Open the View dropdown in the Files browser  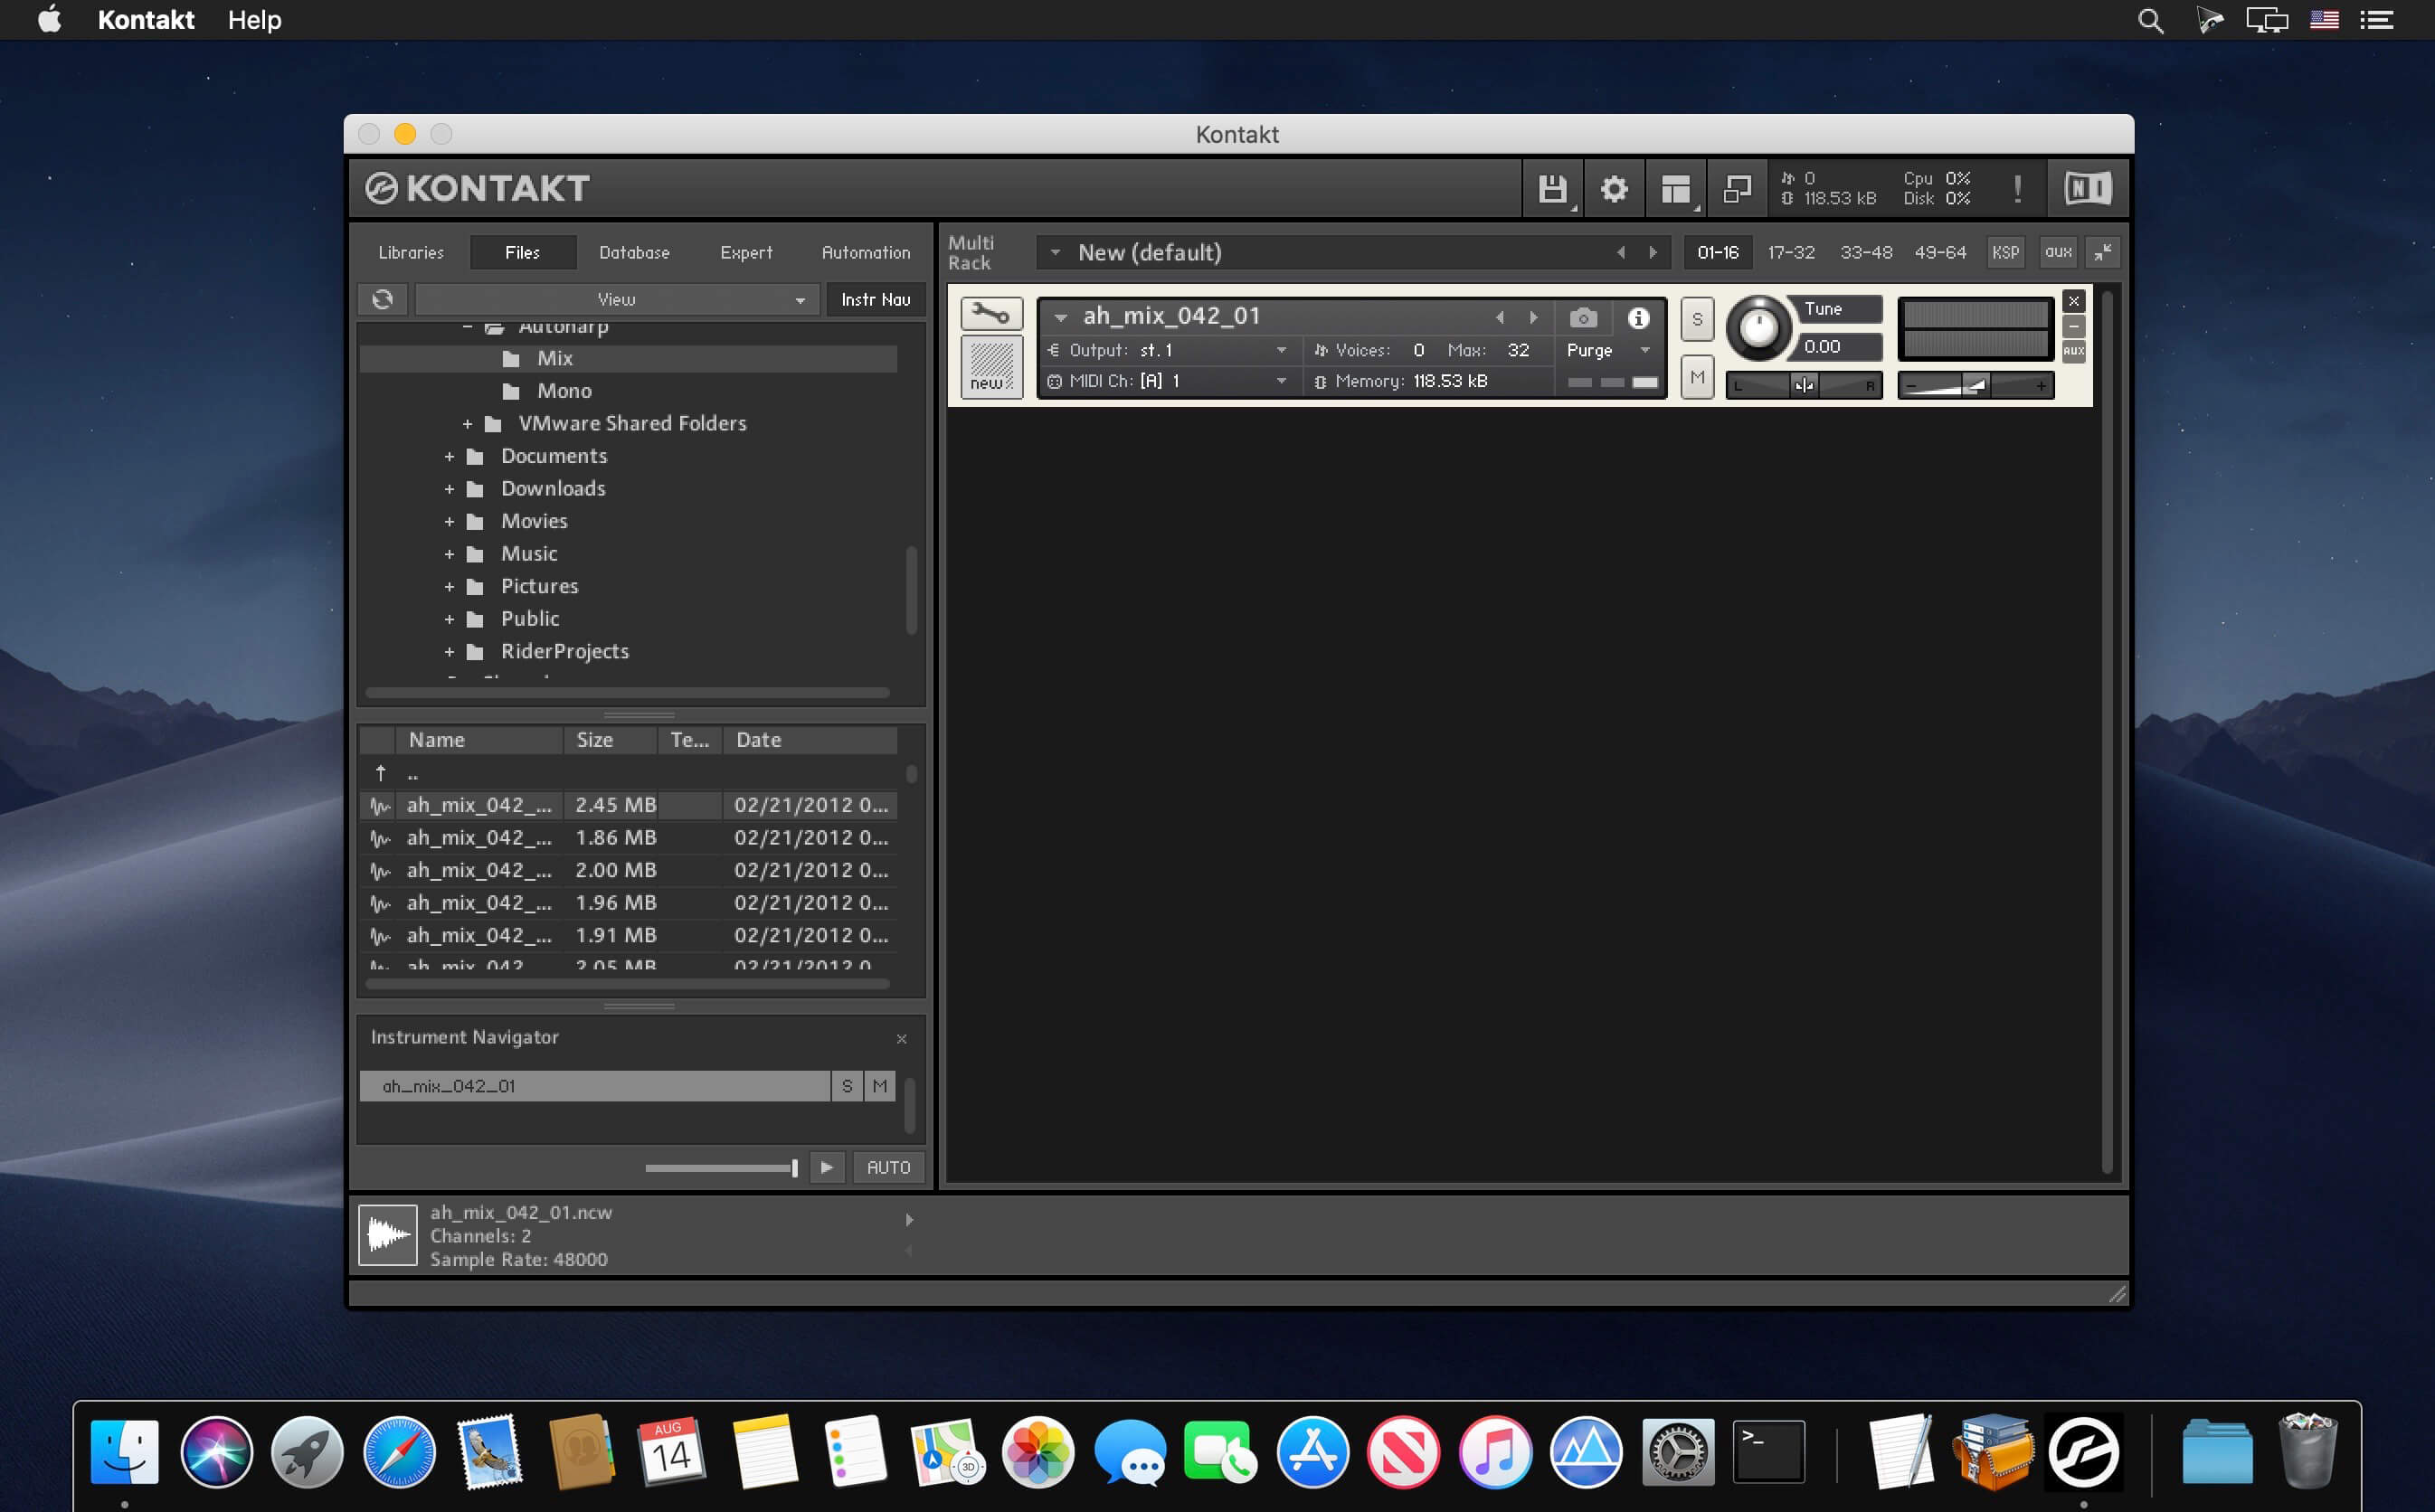(616, 299)
